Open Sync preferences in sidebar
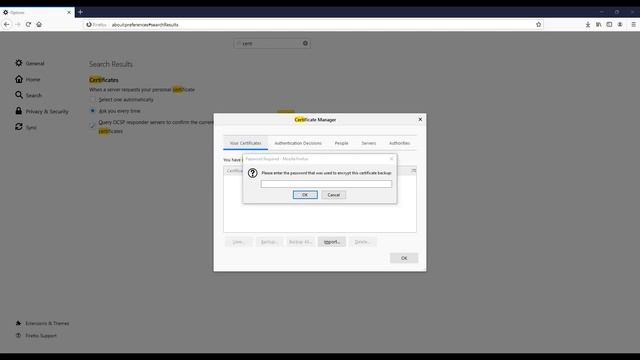Viewport: 640px width, 360px height. pyautogui.click(x=26, y=127)
